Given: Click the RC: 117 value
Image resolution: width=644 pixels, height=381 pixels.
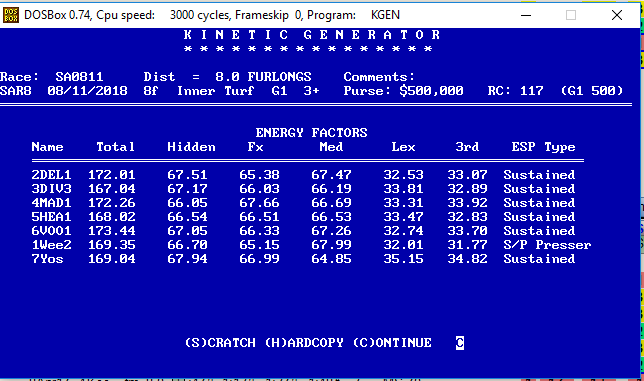Looking at the screenshot, I should click(515, 91).
